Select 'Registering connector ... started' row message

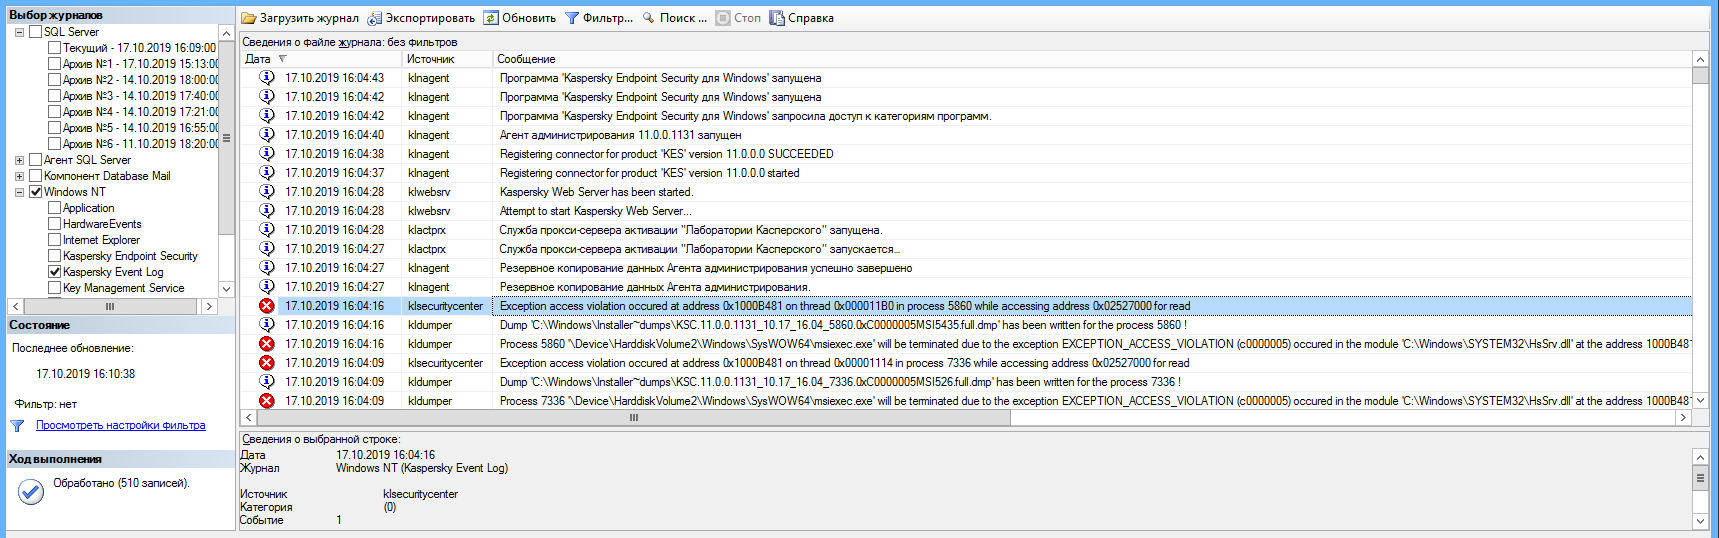[649, 173]
